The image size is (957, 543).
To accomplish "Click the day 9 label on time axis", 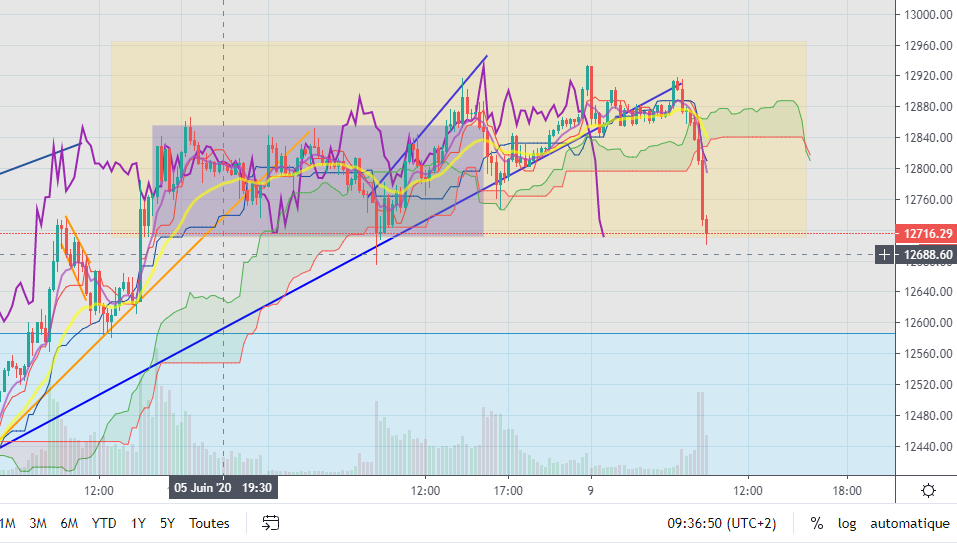I will pos(590,491).
